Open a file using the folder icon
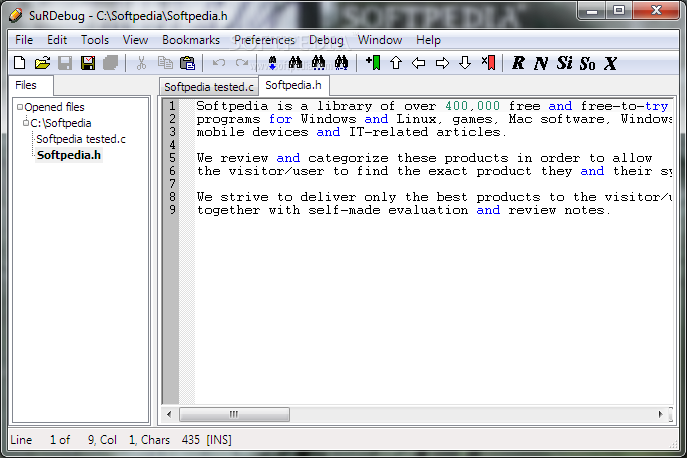 (x=42, y=63)
